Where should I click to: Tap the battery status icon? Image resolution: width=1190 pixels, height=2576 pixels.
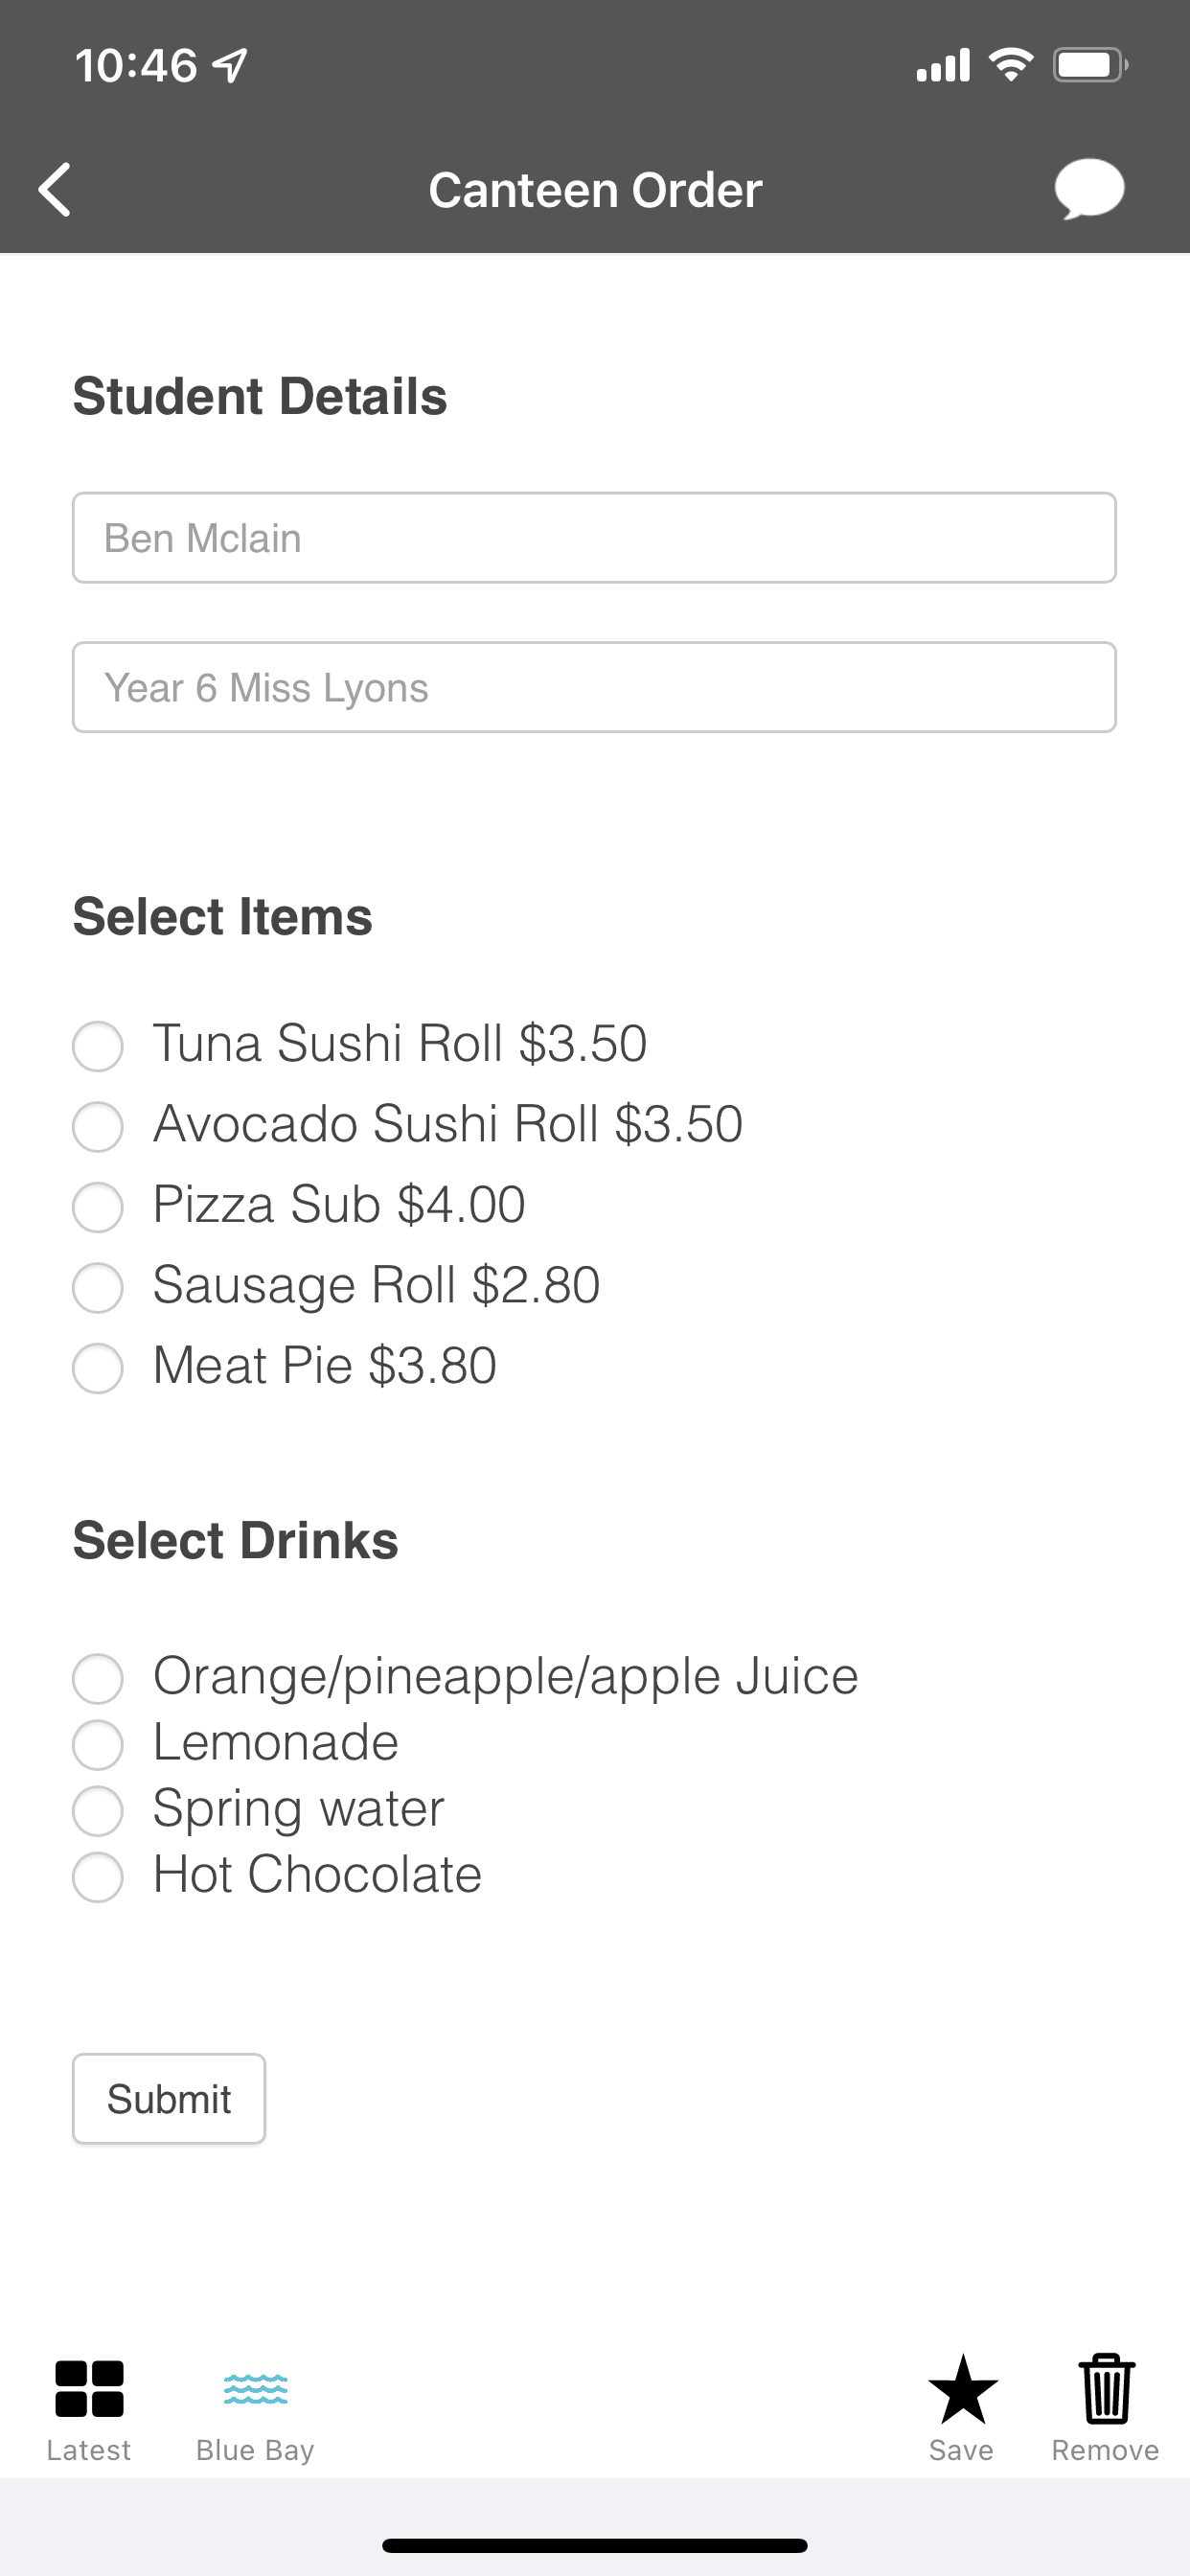point(1090,65)
